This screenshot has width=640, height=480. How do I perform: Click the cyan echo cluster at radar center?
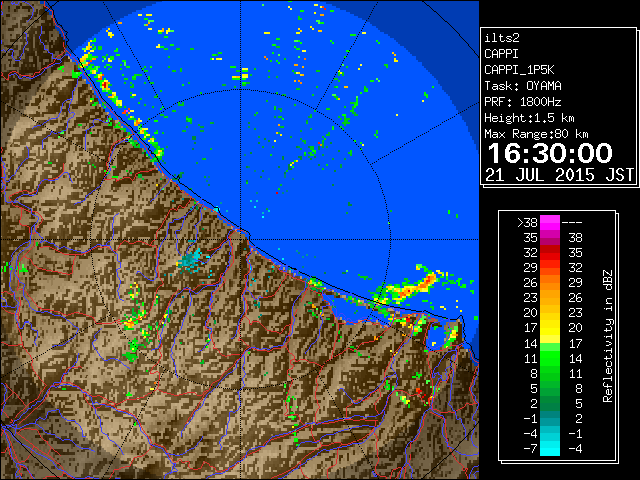(191, 260)
